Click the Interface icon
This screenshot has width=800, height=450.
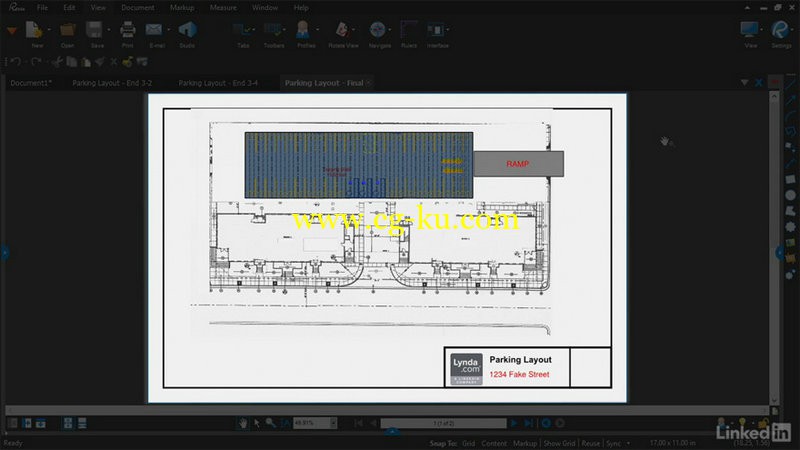pyautogui.click(x=436, y=30)
